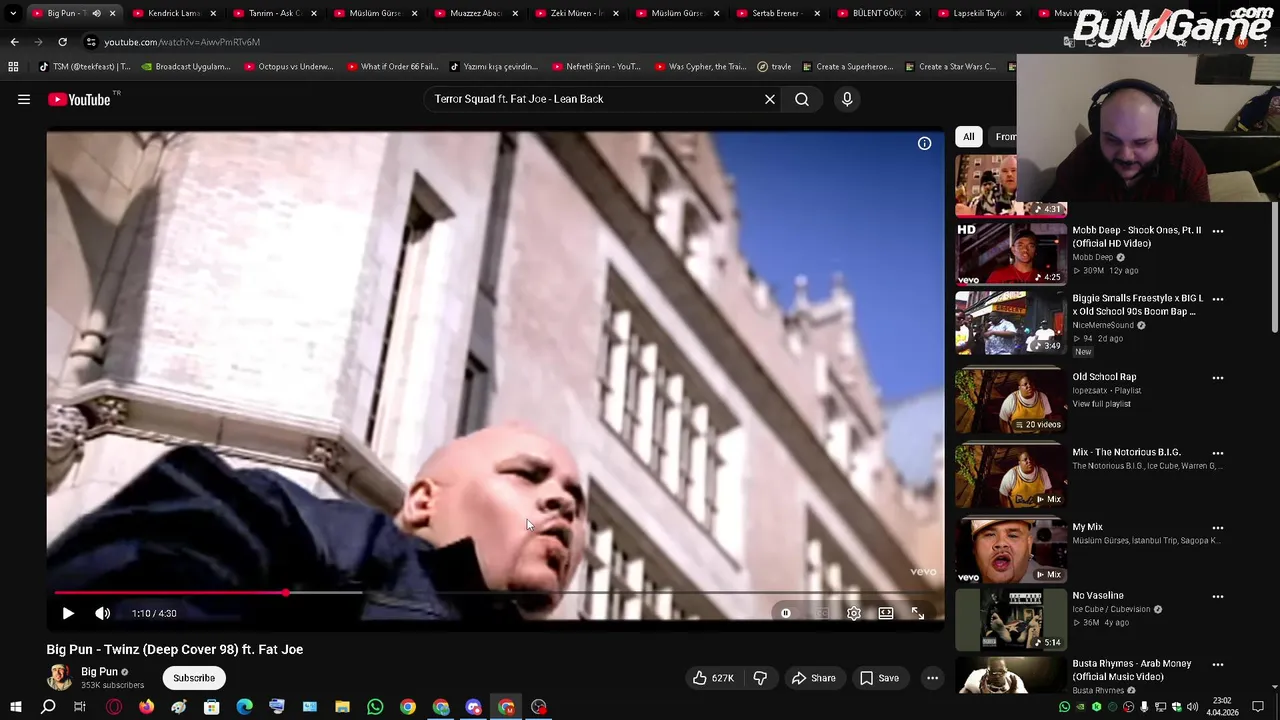
Task: Click the search magnifier button
Action: click(802, 99)
